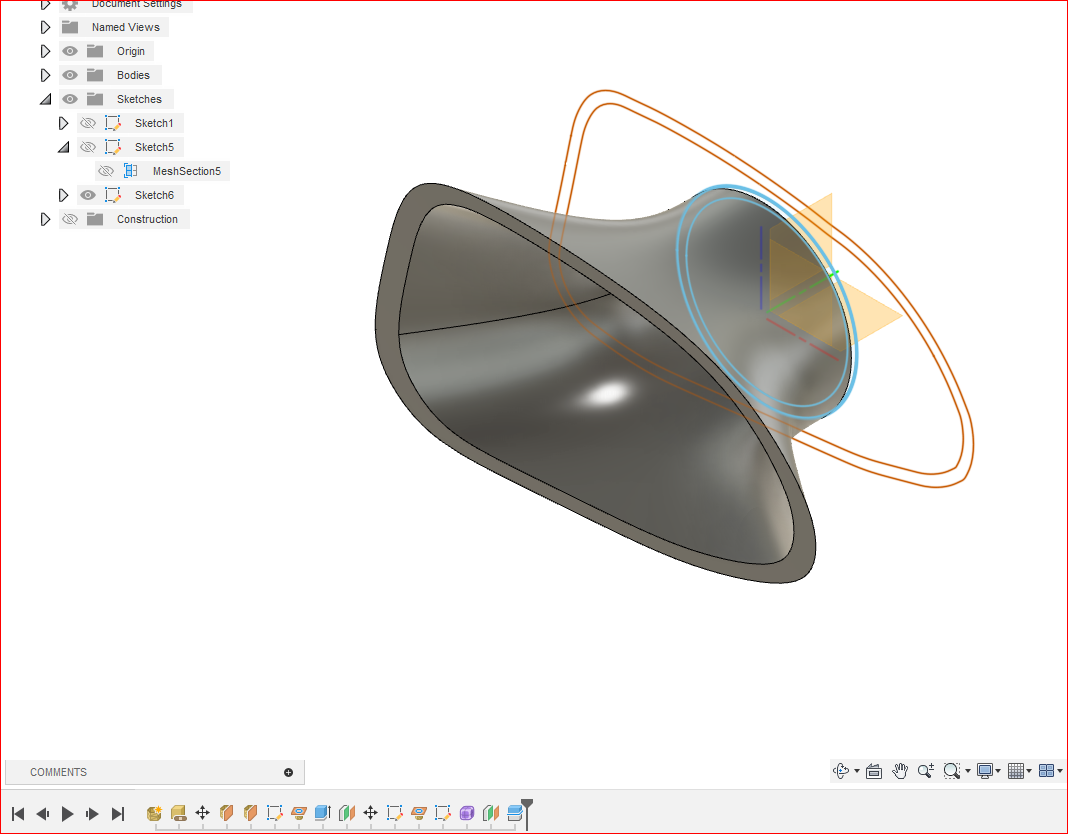Image resolution: width=1068 pixels, height=834 pixels.
Task: Select the Orbit tool in the navigation bar
Action: click(x=840, y=770)
